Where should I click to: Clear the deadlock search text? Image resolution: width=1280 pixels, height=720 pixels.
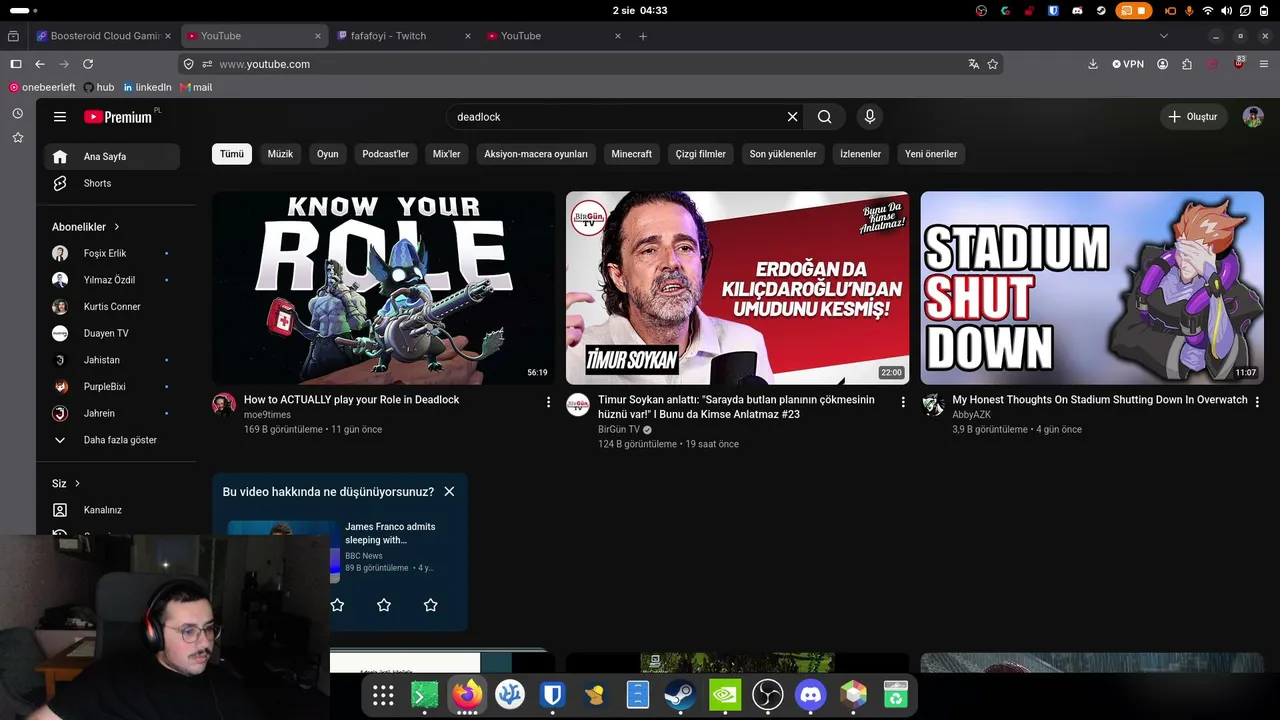coord(792,117)
